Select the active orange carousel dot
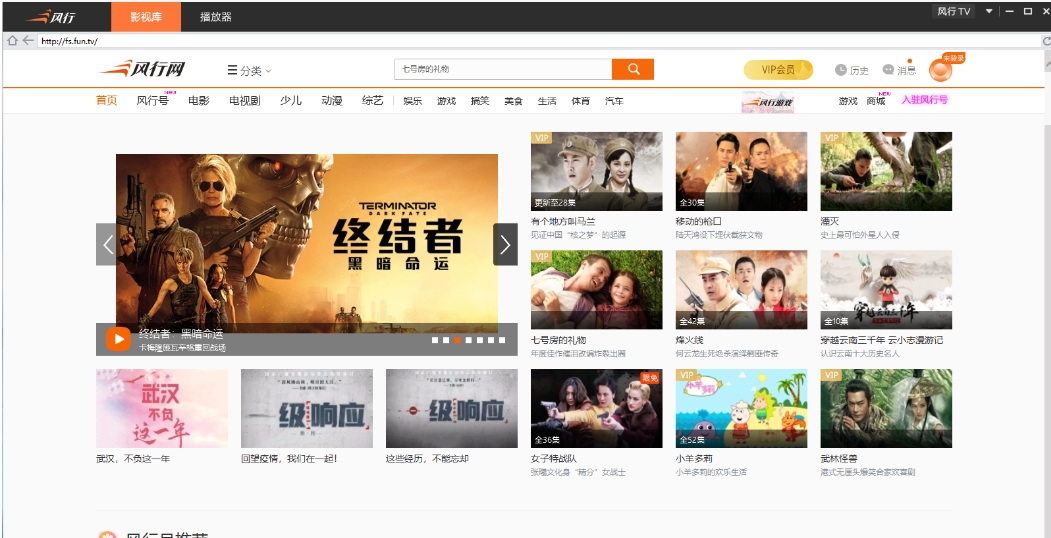1051x538 pixels. [x=457, y=340]
